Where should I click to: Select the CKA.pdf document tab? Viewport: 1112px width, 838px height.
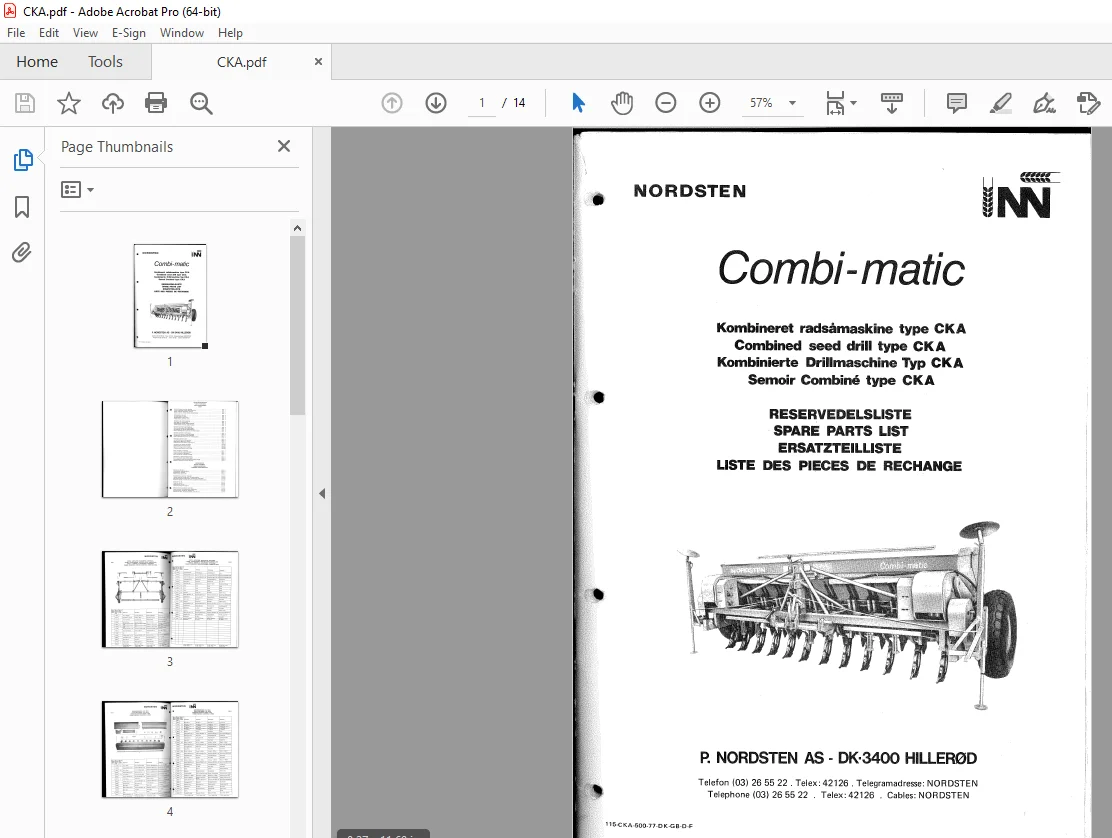241,62
